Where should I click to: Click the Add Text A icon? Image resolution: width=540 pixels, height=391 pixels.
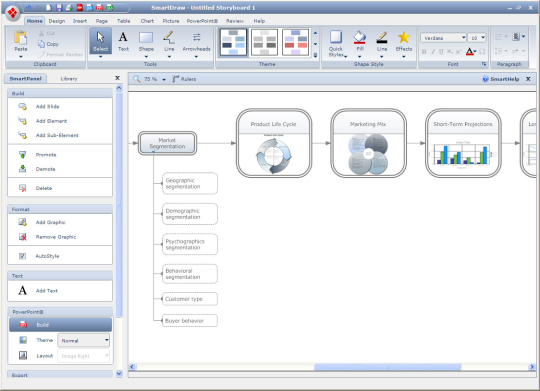point(22,290)
